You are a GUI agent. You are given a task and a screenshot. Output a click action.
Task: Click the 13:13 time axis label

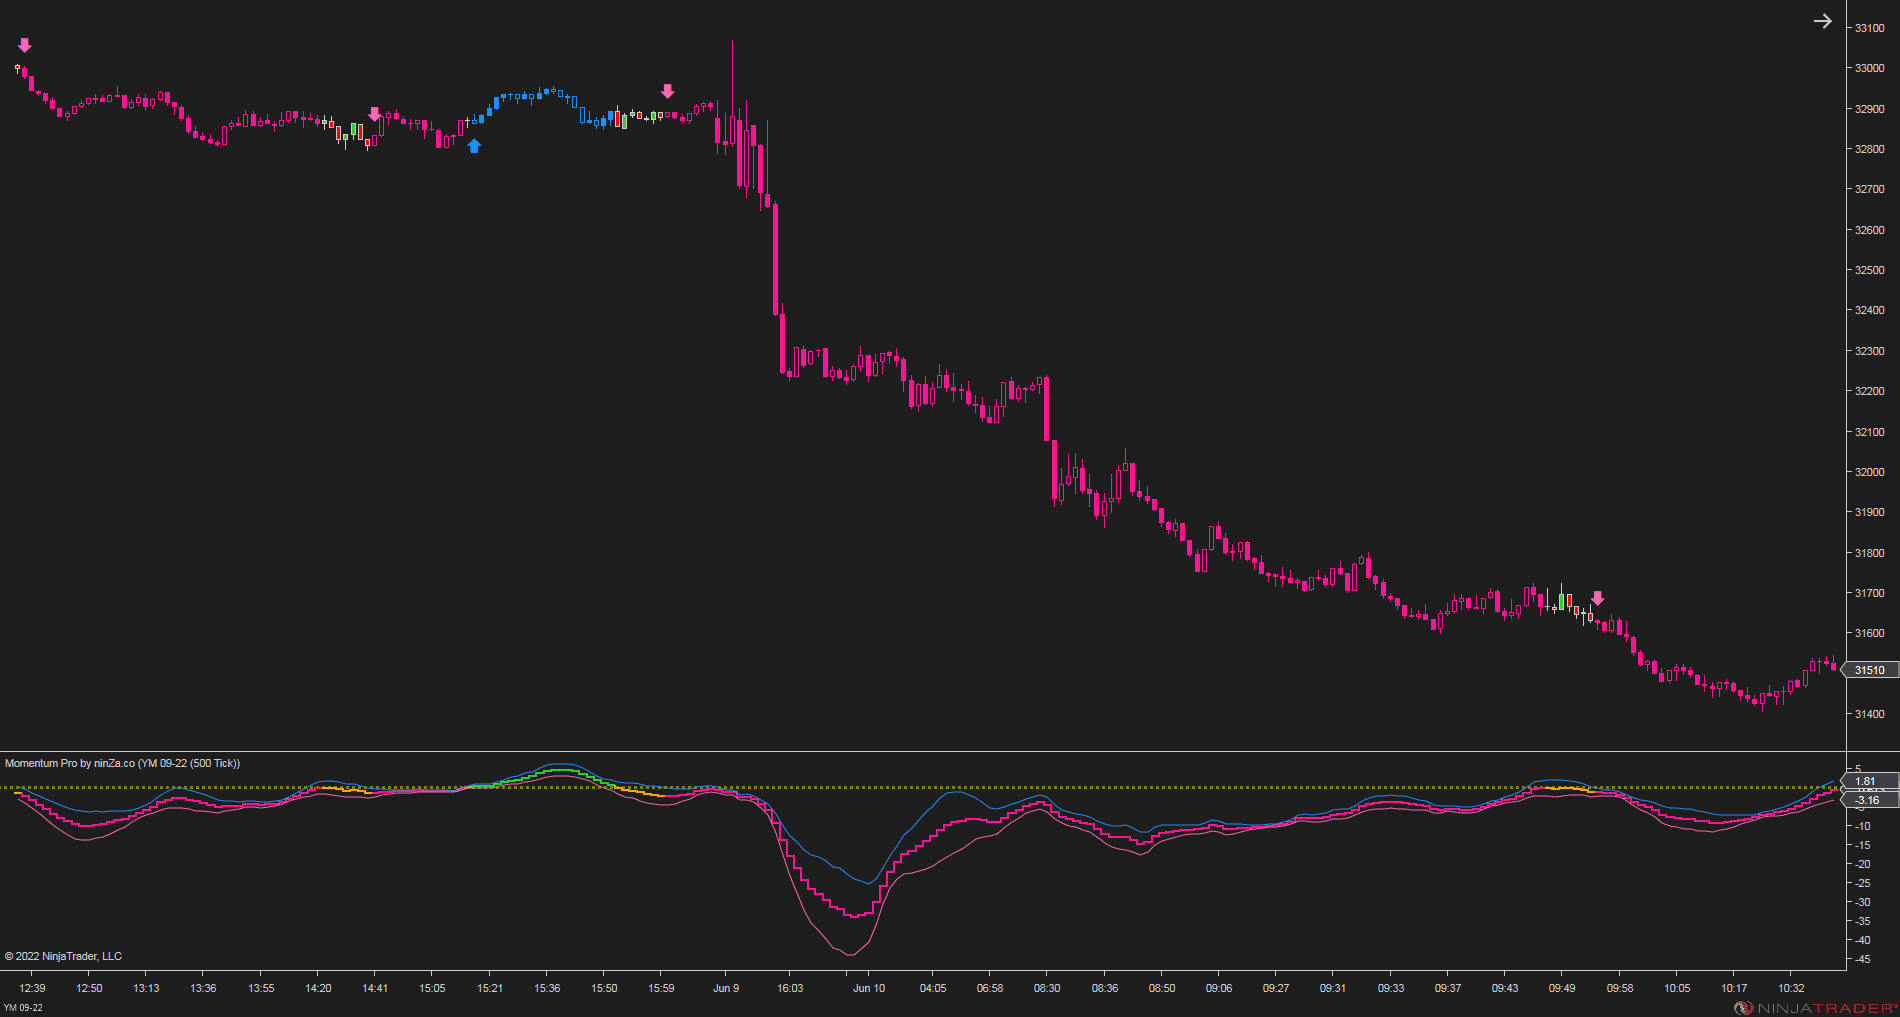pos(146,988)
